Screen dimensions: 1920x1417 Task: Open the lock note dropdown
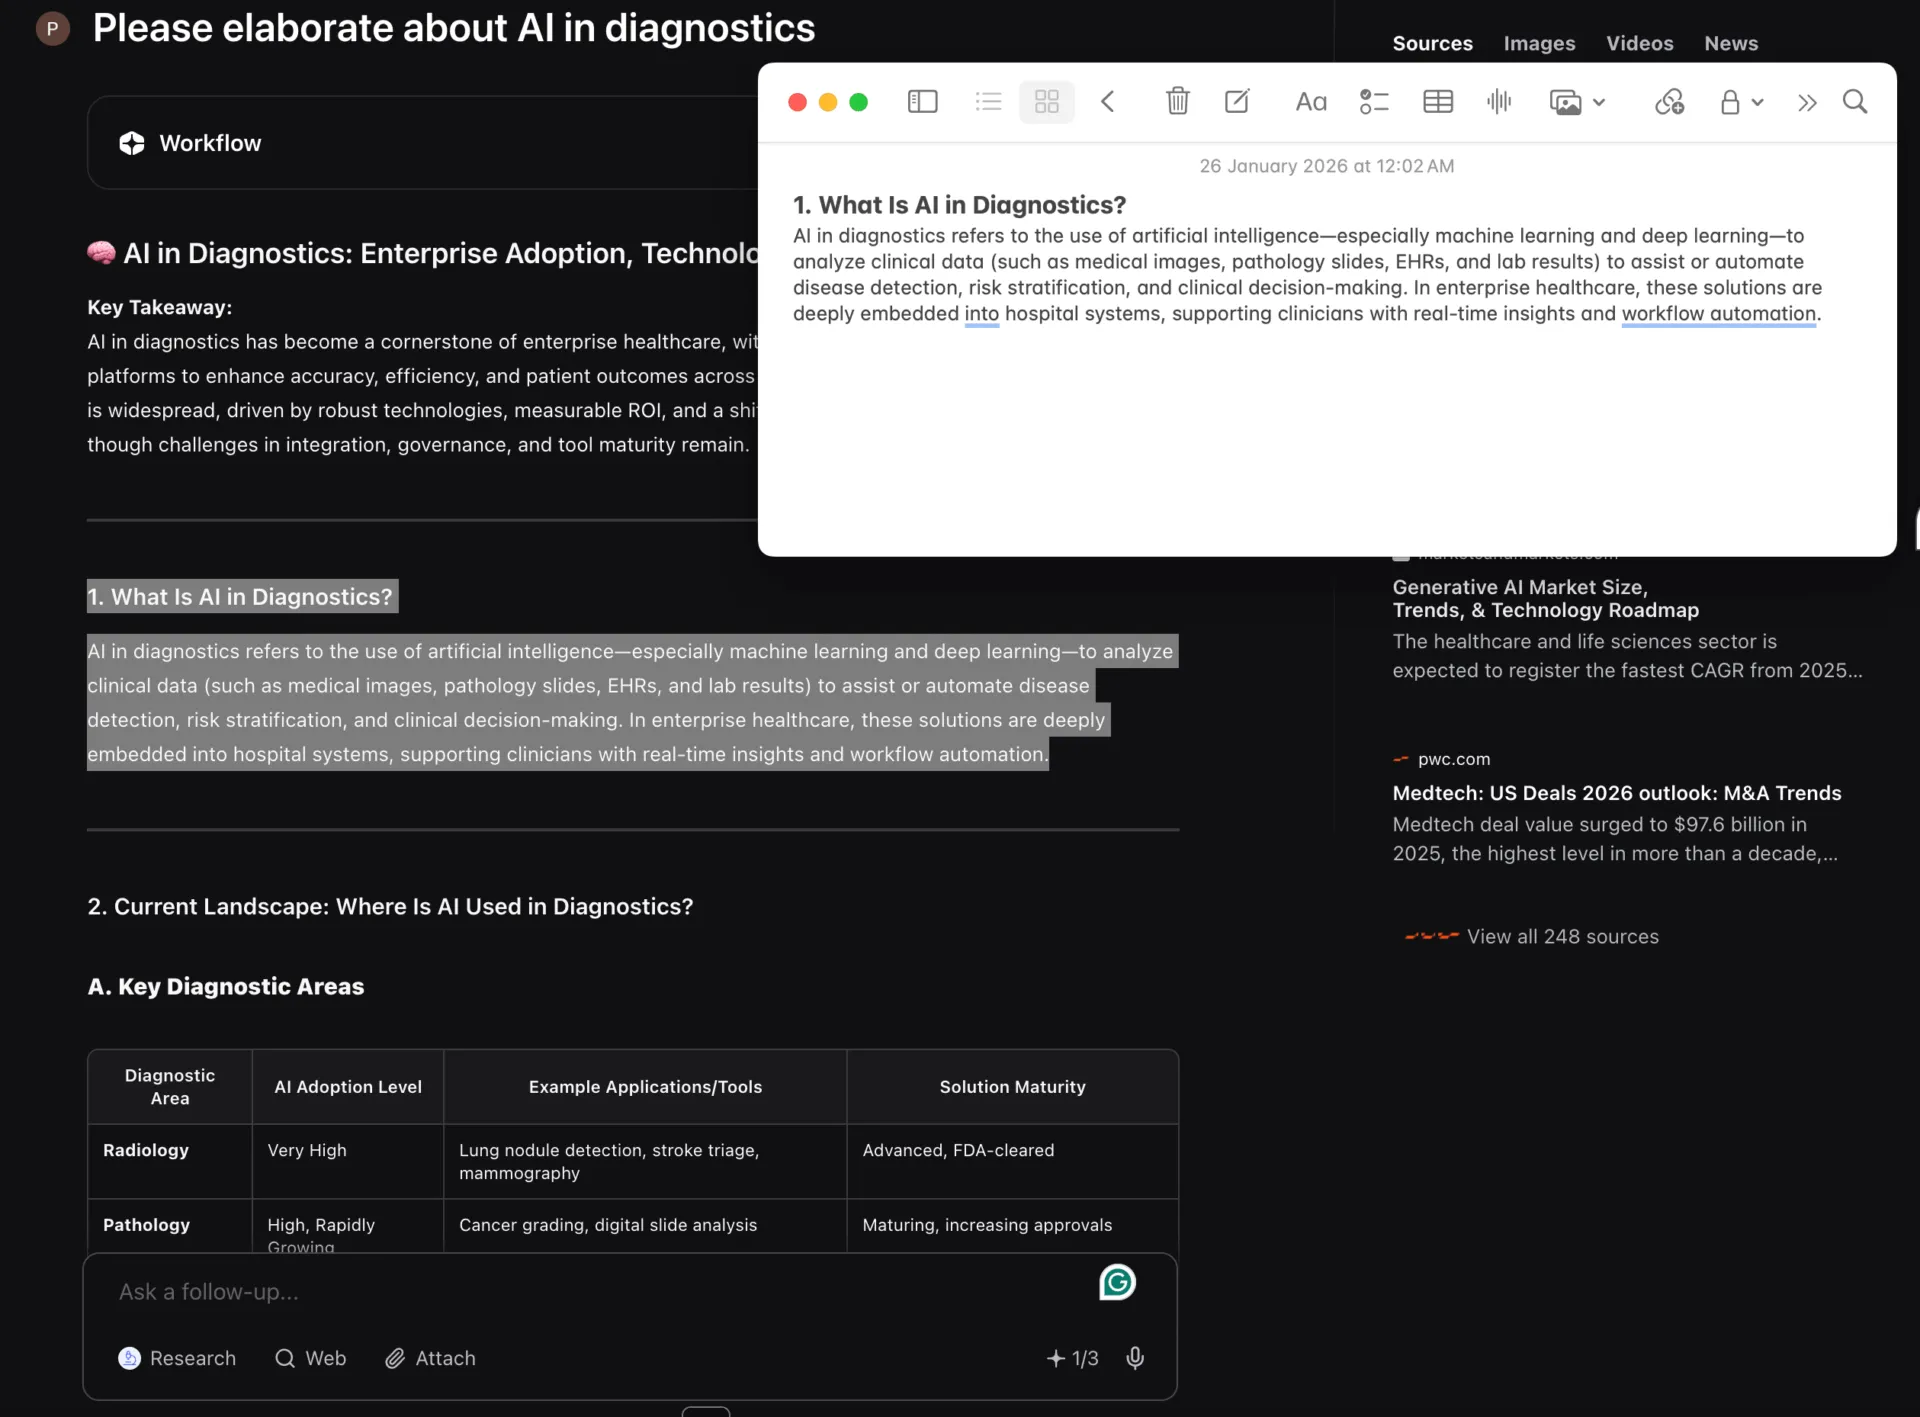1741,102
